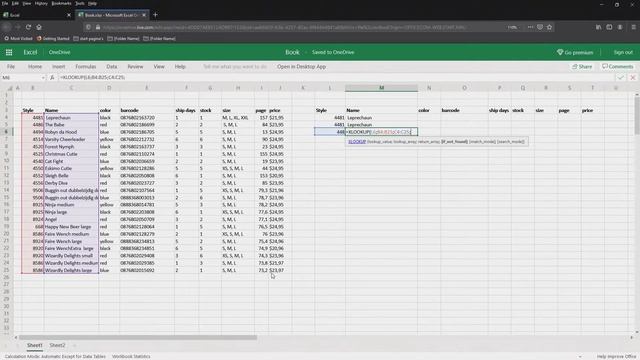Click the Tell me what you want to do box
The height and width of the screenshot is (360, 640).
[x=235, y=67]
